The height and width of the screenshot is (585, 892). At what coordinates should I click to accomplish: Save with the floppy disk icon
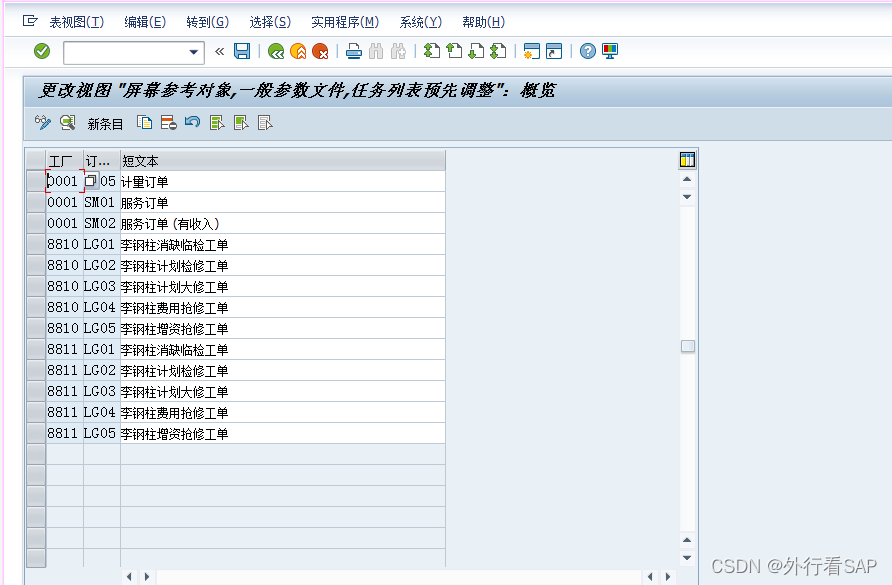pyautogui.click(x=242, y=51)
